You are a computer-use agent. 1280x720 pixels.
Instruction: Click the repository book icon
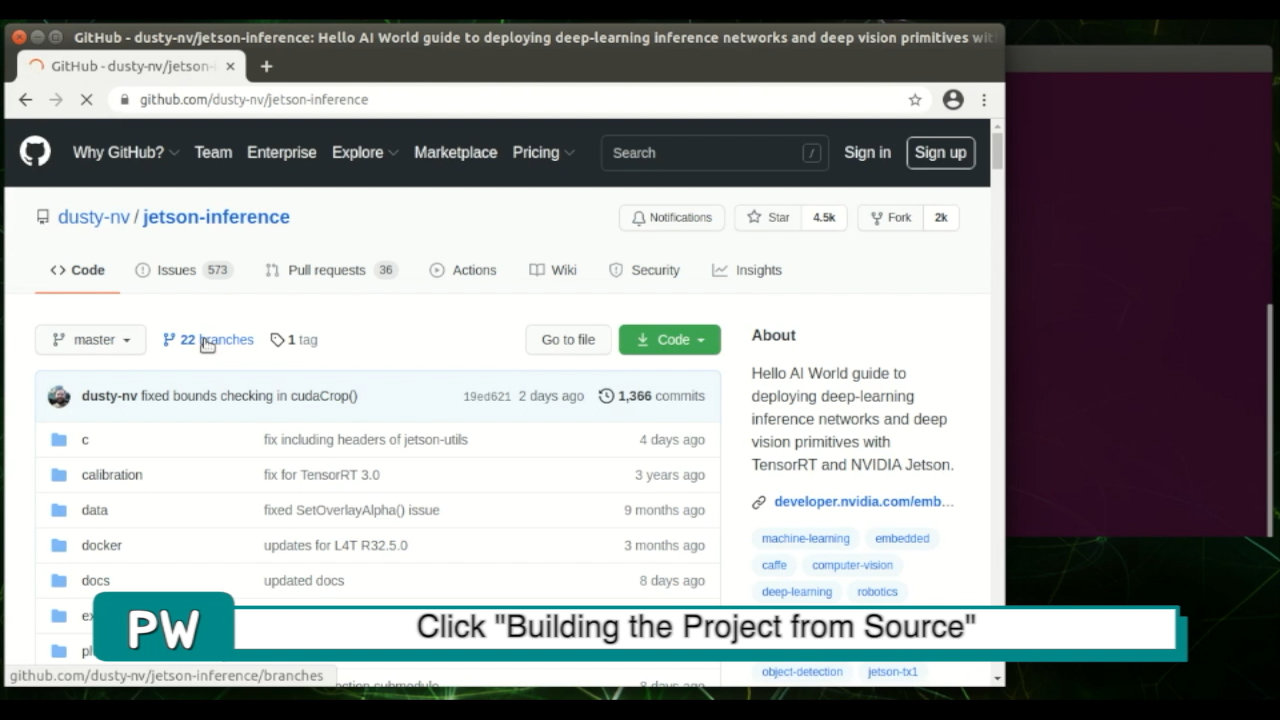click(x=43, y=217)
